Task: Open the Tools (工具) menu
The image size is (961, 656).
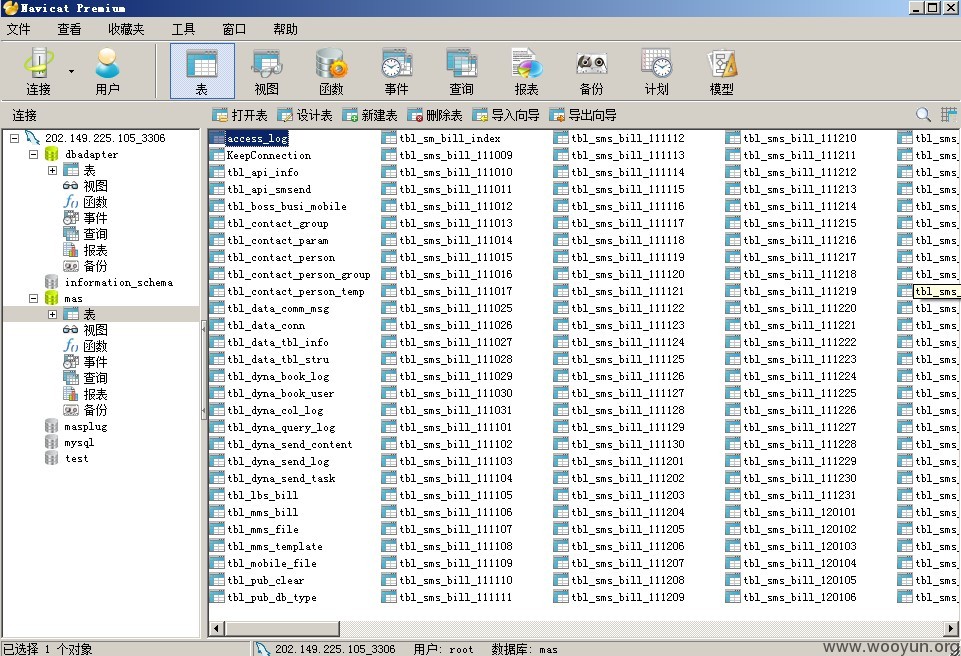Action: pyautogui.click(x=183, y=29)
